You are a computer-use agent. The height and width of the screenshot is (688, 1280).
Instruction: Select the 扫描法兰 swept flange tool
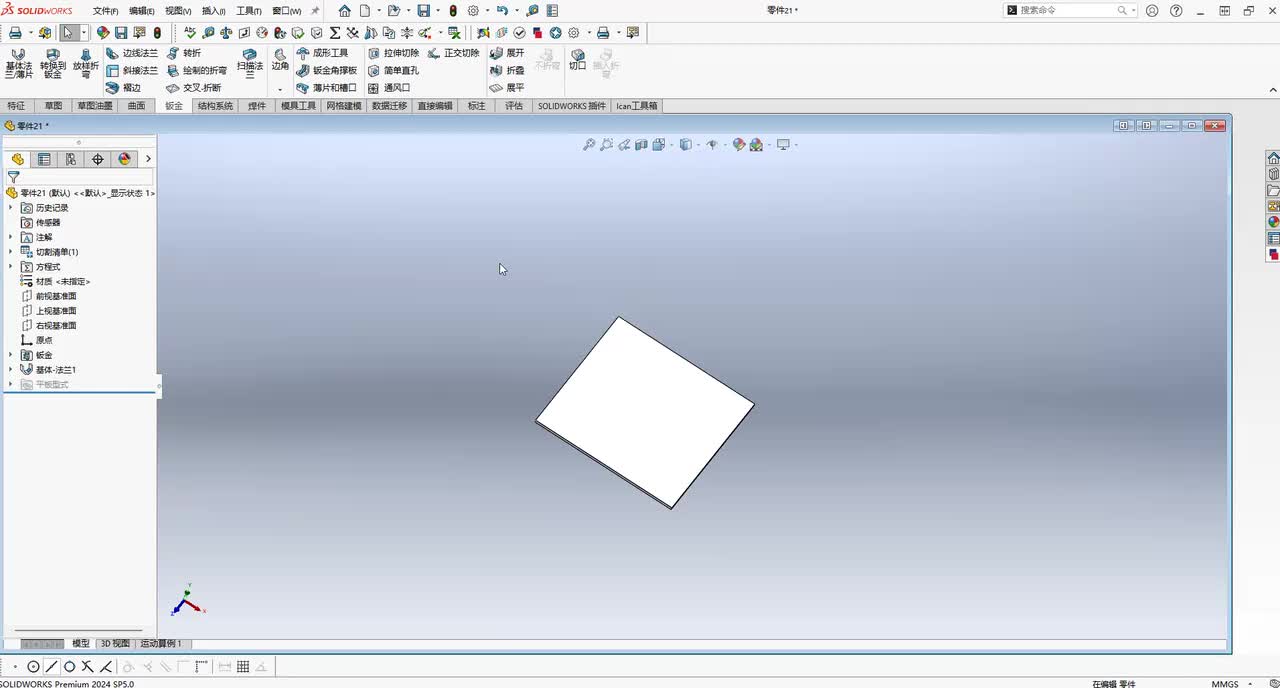[x=250, y=63]
